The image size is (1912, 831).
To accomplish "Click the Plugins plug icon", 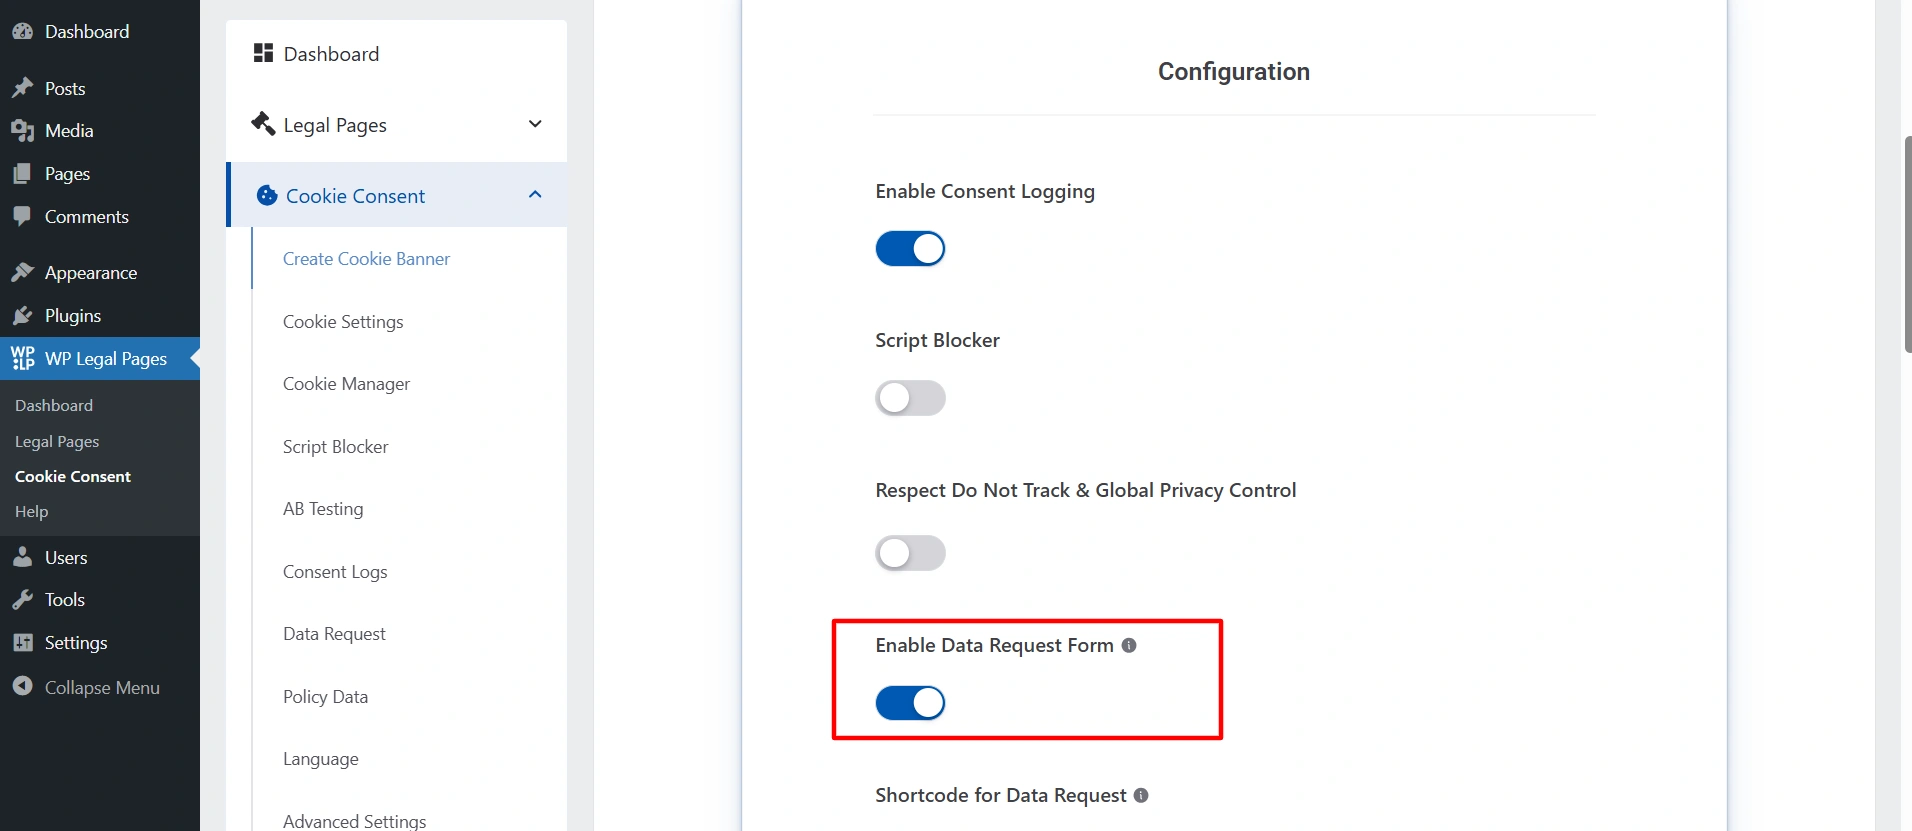I will [22, 316].
